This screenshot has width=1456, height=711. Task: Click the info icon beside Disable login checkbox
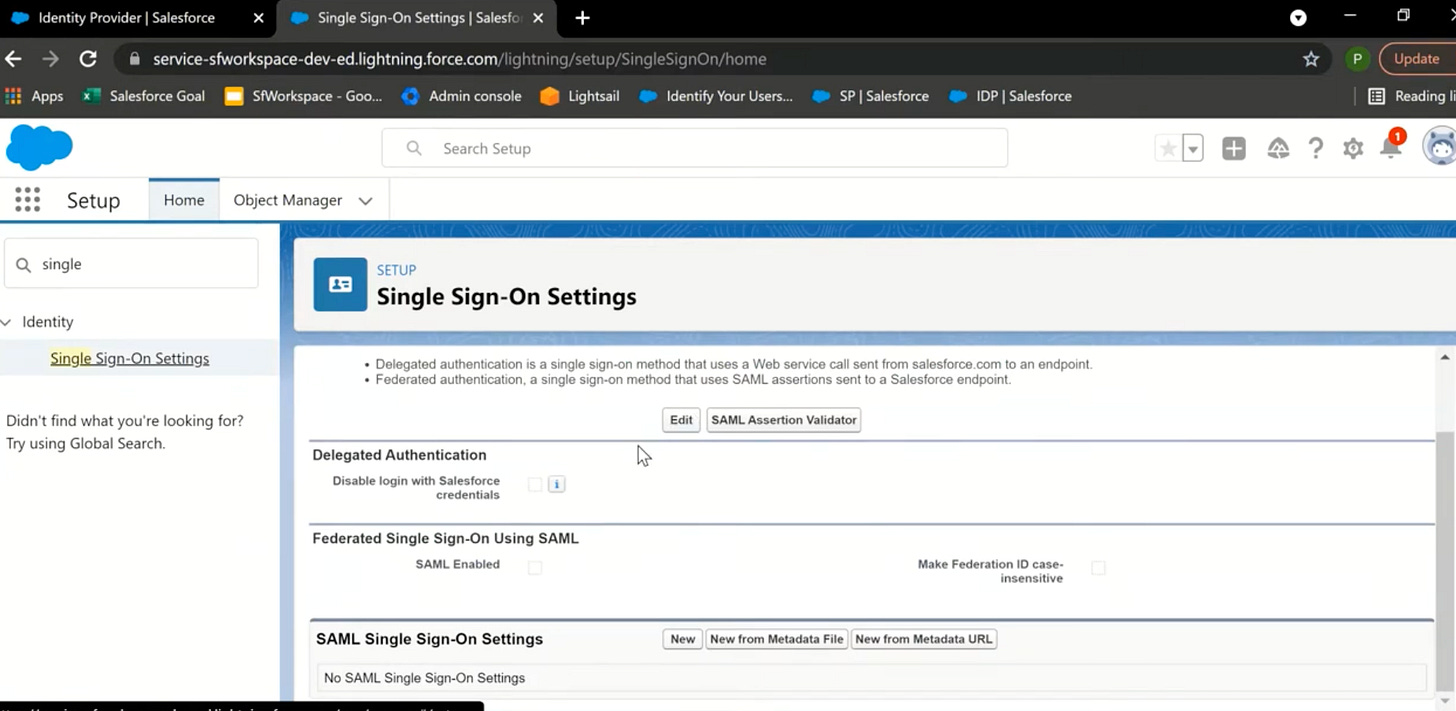pos(557,484)
